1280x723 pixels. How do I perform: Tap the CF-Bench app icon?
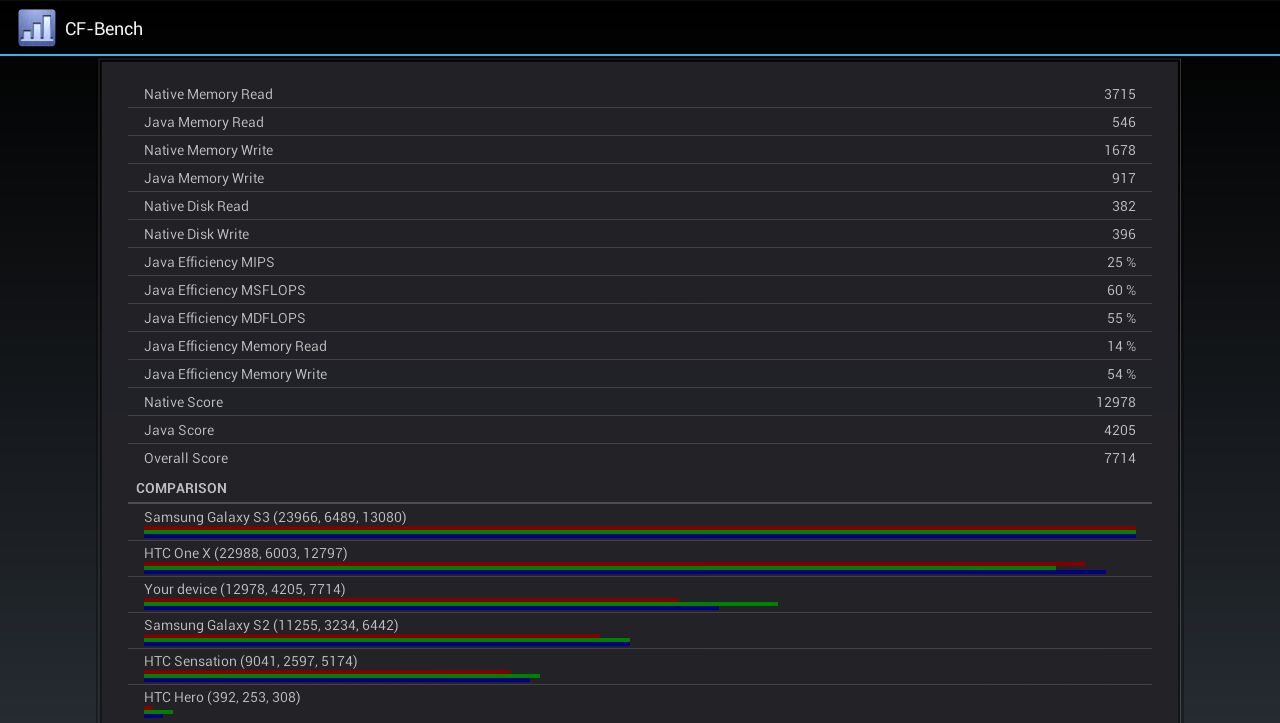(x=37, y=28)
